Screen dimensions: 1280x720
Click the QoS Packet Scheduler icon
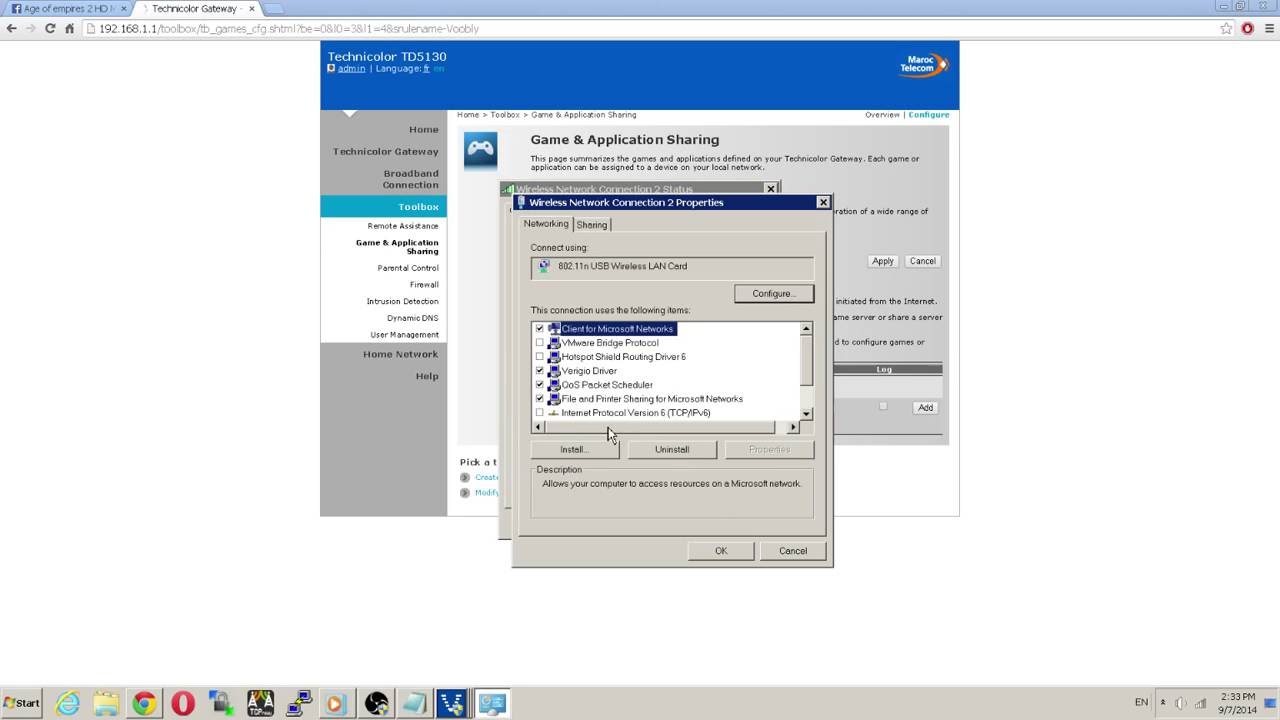554,385
